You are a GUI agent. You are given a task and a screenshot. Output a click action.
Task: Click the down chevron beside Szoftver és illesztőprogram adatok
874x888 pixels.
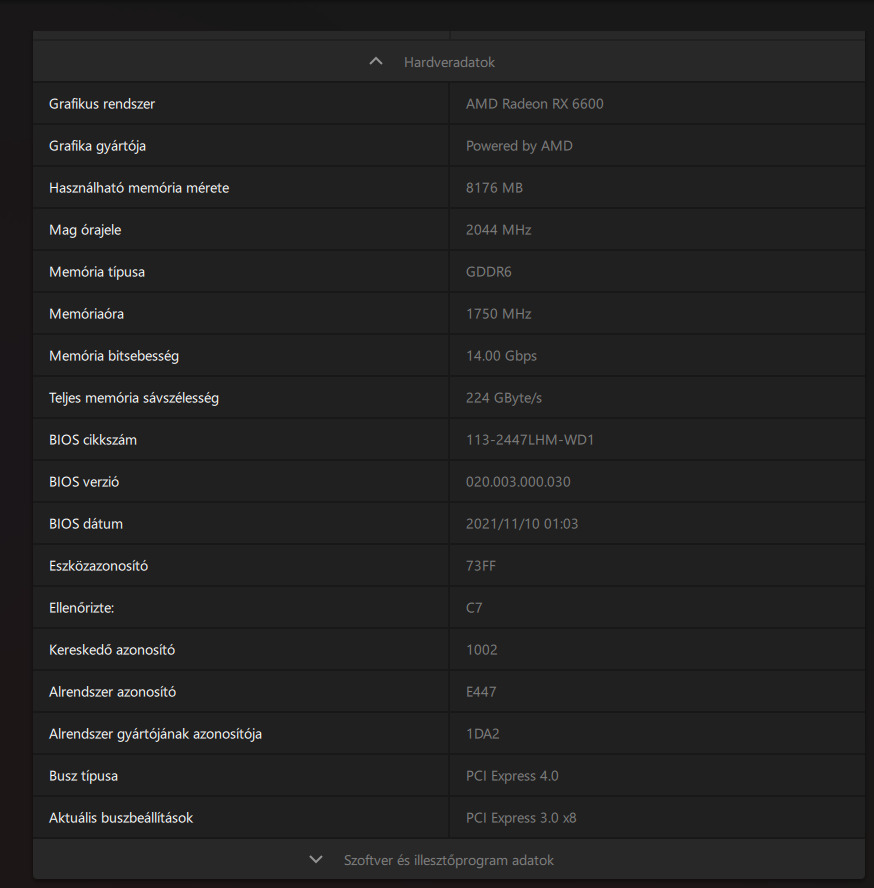click(316, 860)
